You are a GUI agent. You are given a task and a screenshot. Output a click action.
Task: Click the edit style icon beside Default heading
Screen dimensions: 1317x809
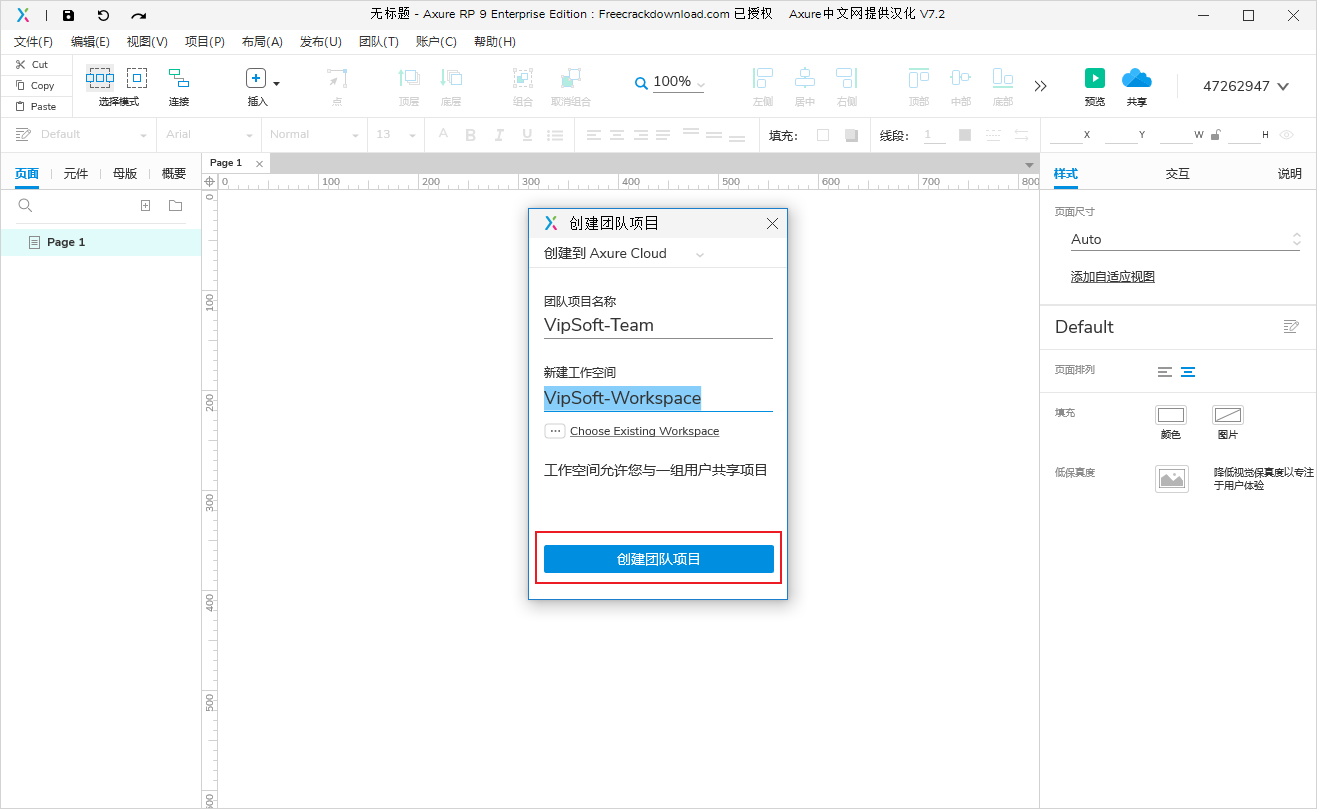point(1291,326)
